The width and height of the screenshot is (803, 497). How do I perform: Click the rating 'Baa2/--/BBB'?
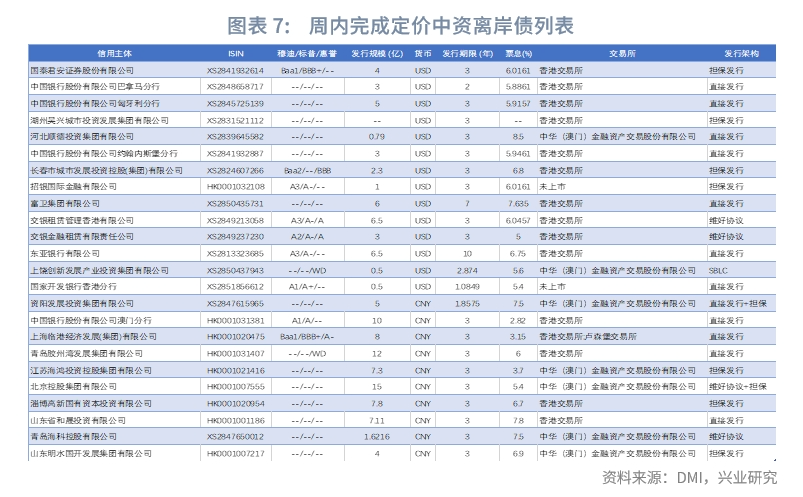point(307,170)
